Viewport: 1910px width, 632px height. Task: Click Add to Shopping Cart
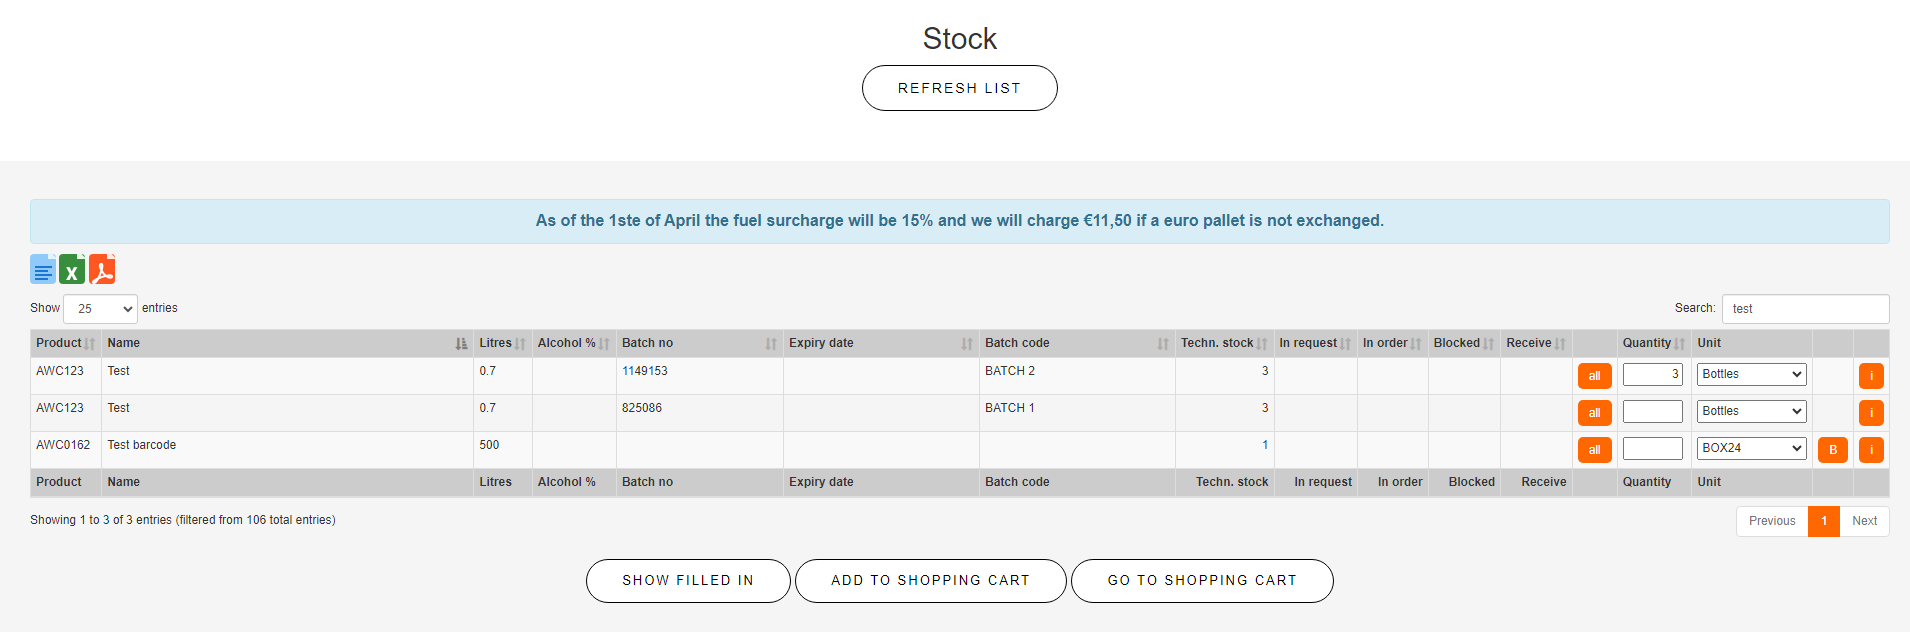click(x=930, y=581)
